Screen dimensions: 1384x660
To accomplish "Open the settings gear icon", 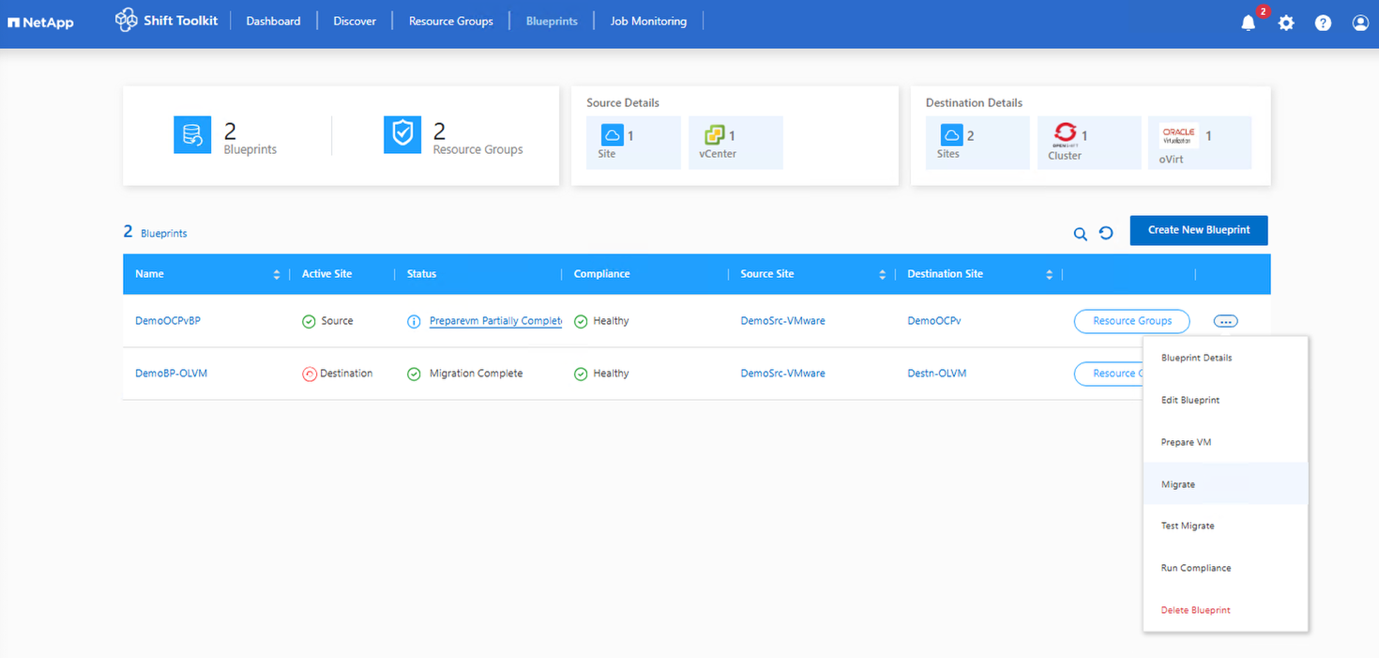I will [x=1286, y=23].
